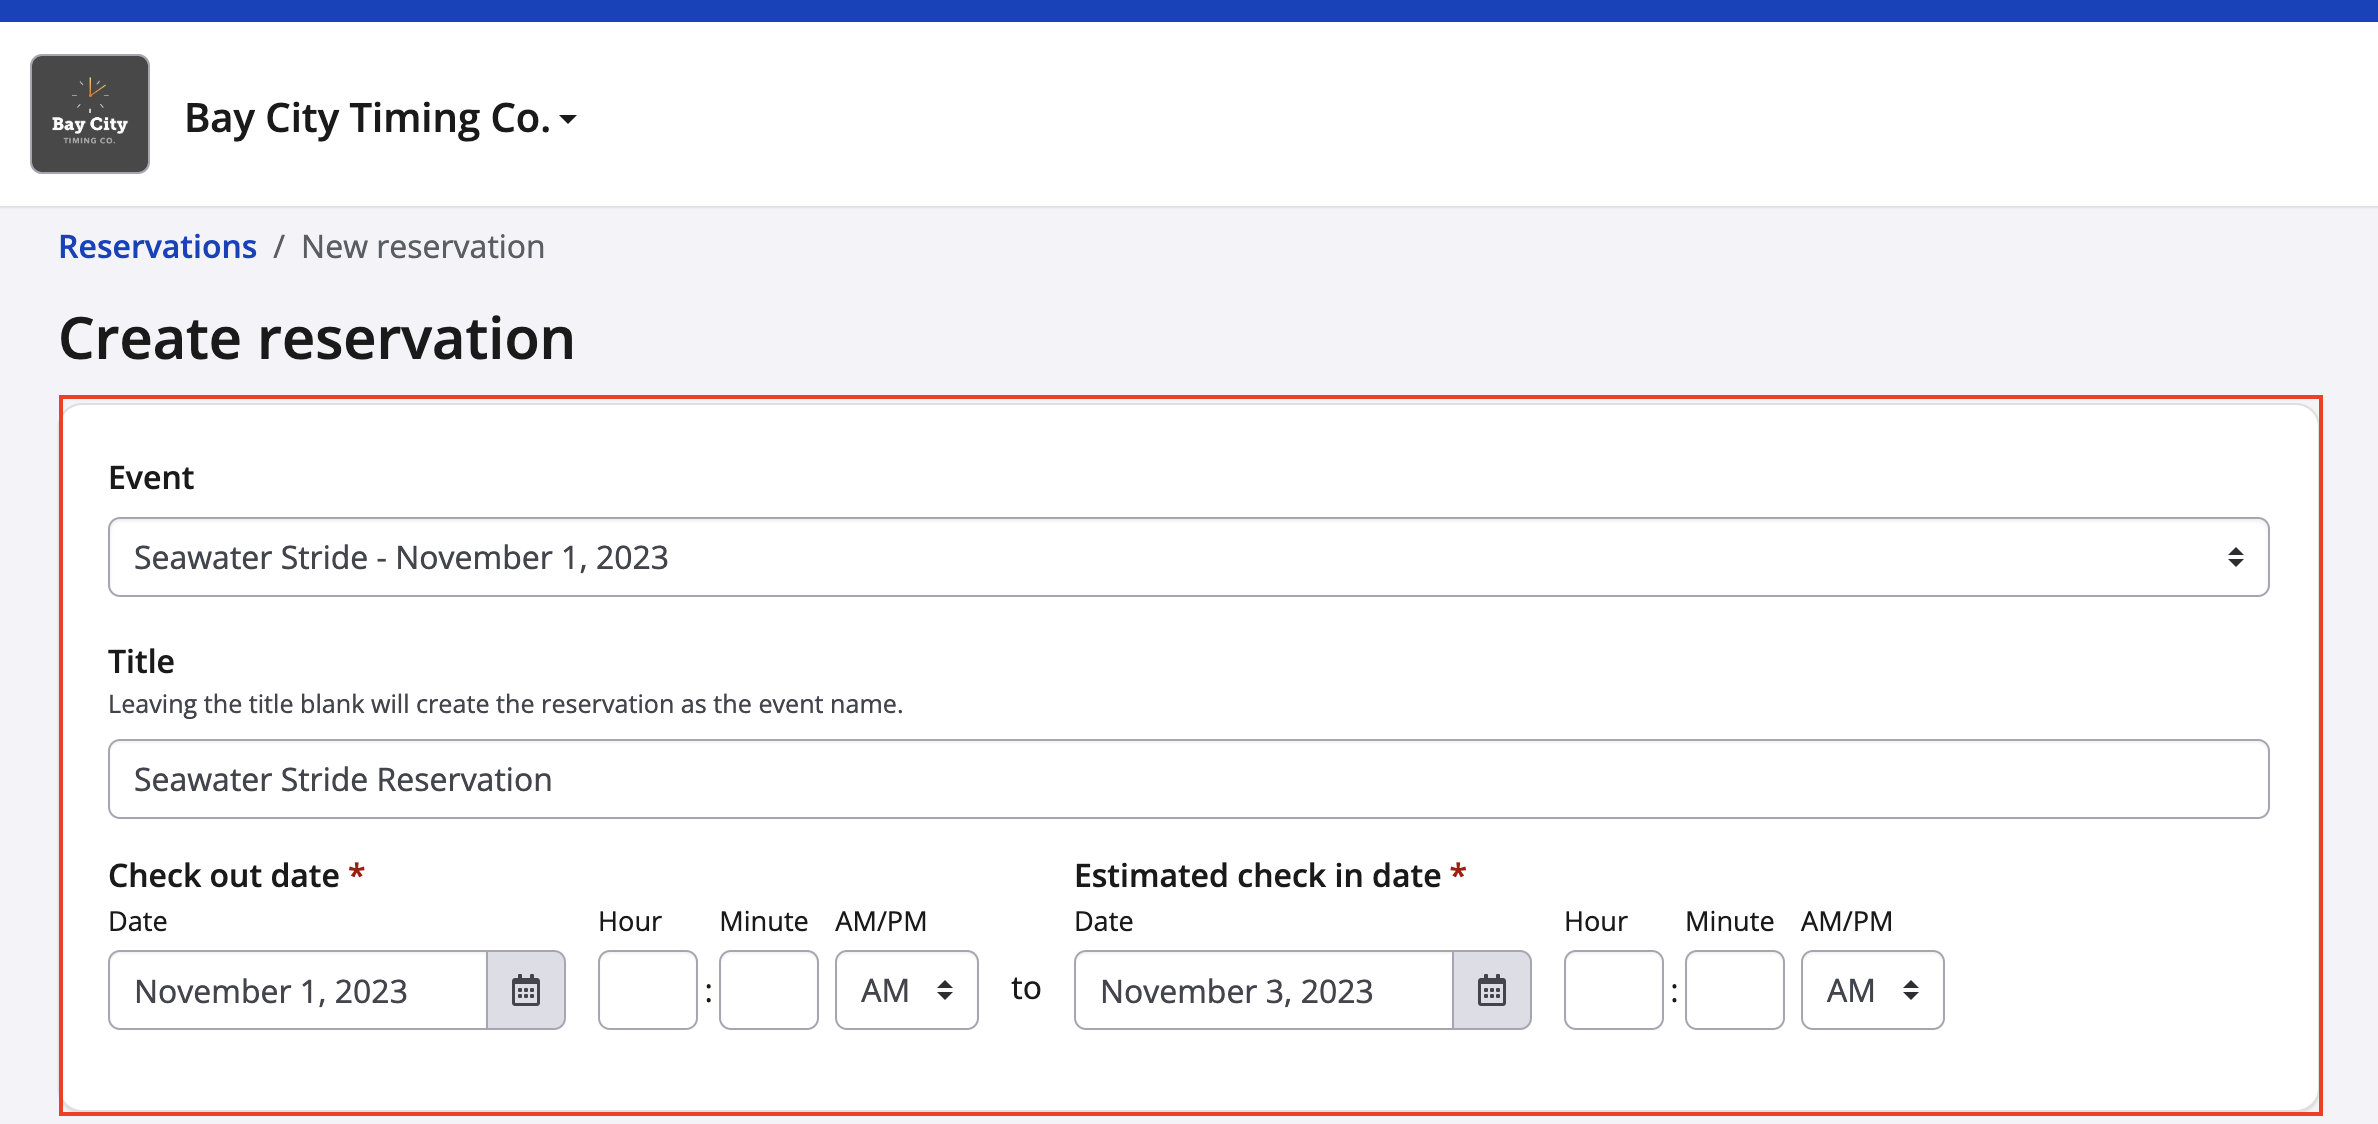Screen dimensions: 2378x1124
Task: Click the Event field label
Action: [x=151, y=478]
